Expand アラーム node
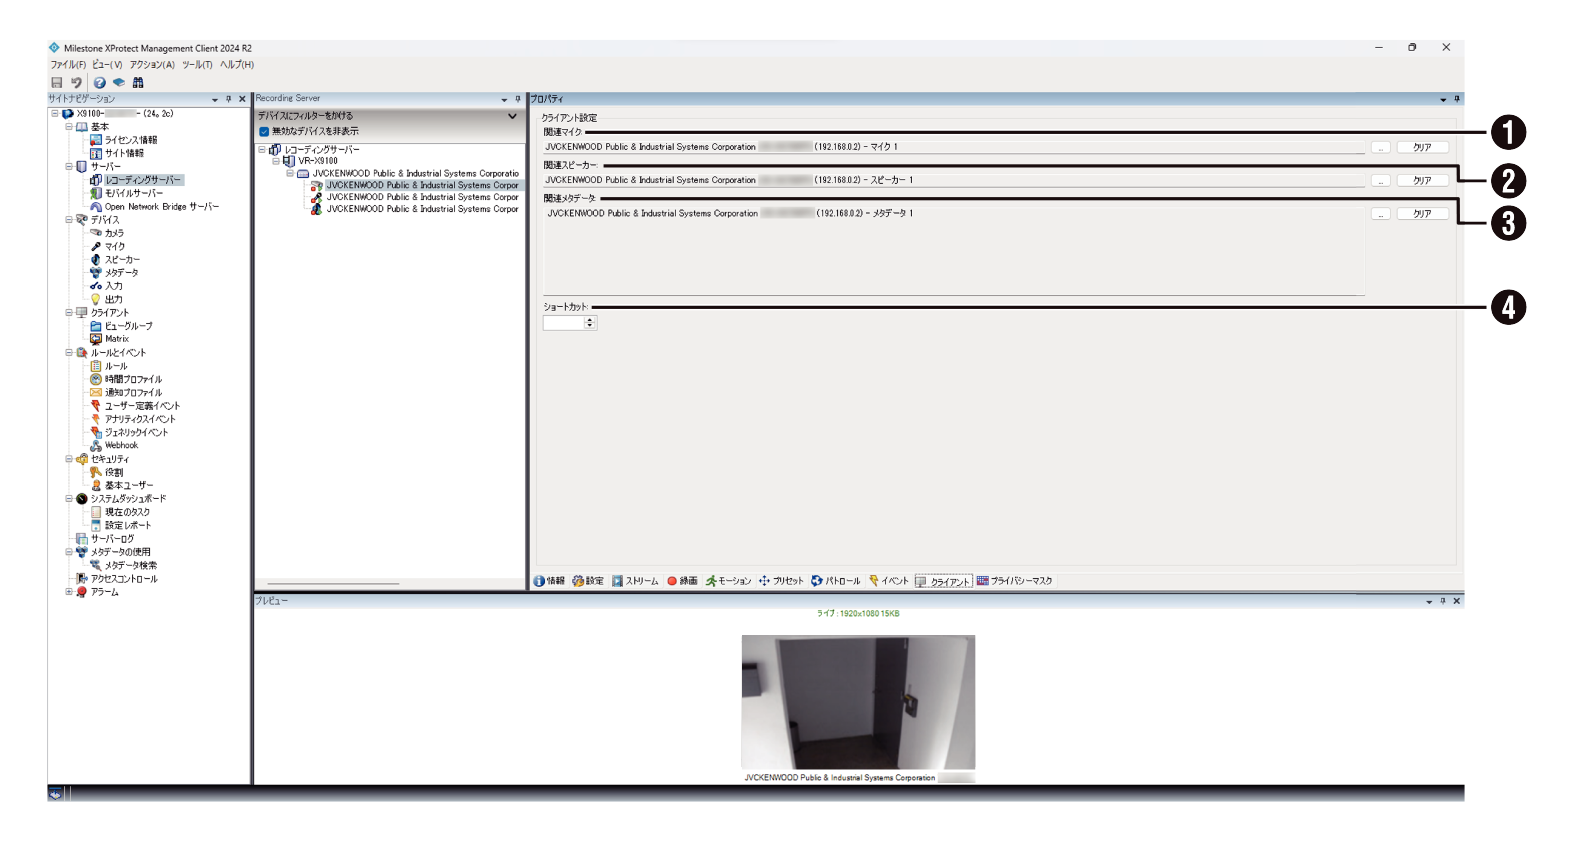The width and height of the screenshot is (1594, 841). coord(69,592)
